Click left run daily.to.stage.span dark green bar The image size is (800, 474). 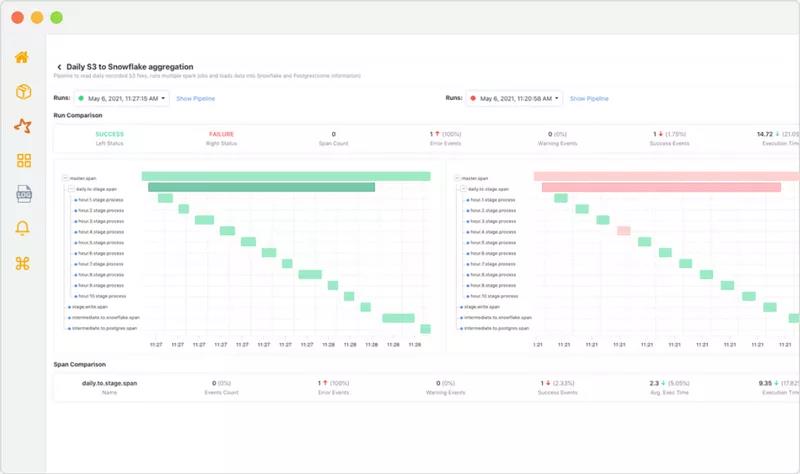tap(261, 187)
